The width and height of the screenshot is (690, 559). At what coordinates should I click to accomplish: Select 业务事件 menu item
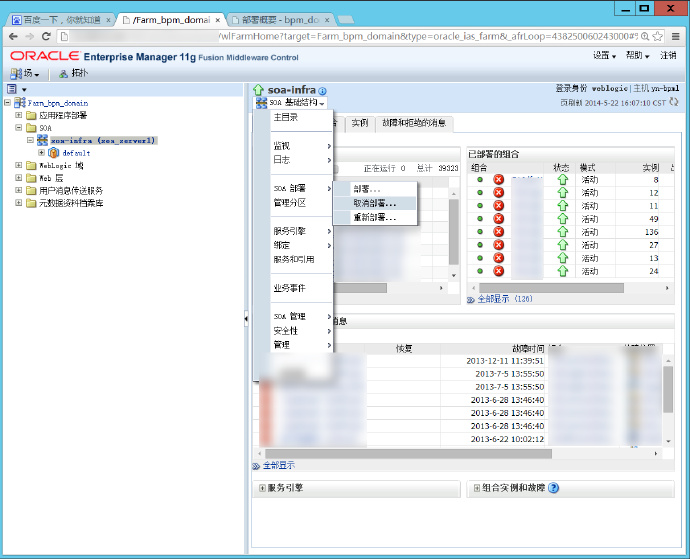(301, 288)
